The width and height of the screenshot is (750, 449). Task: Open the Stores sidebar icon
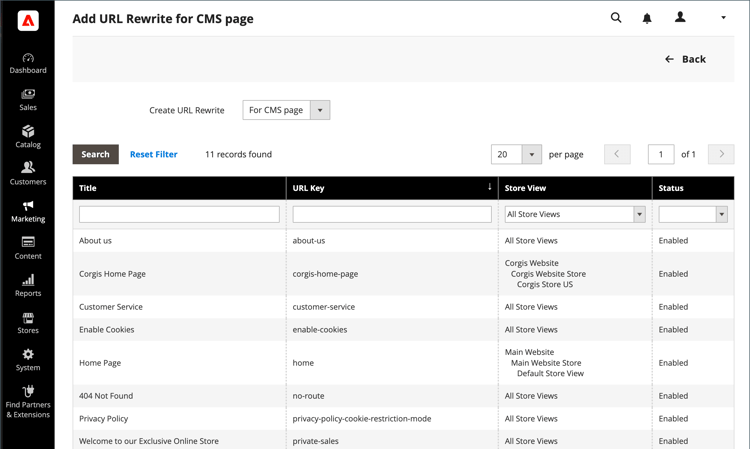coord(28,318)
